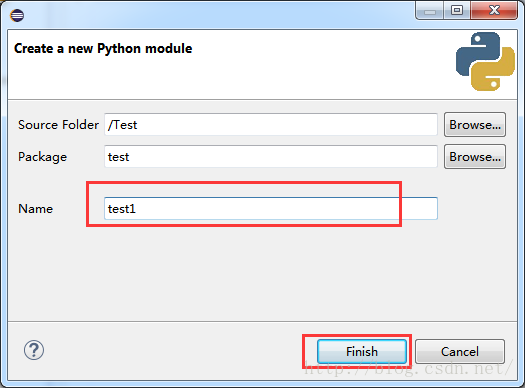Screen dimensions: 525x388
Task: Focus the Package field containing test
Action: coord(271,157)
